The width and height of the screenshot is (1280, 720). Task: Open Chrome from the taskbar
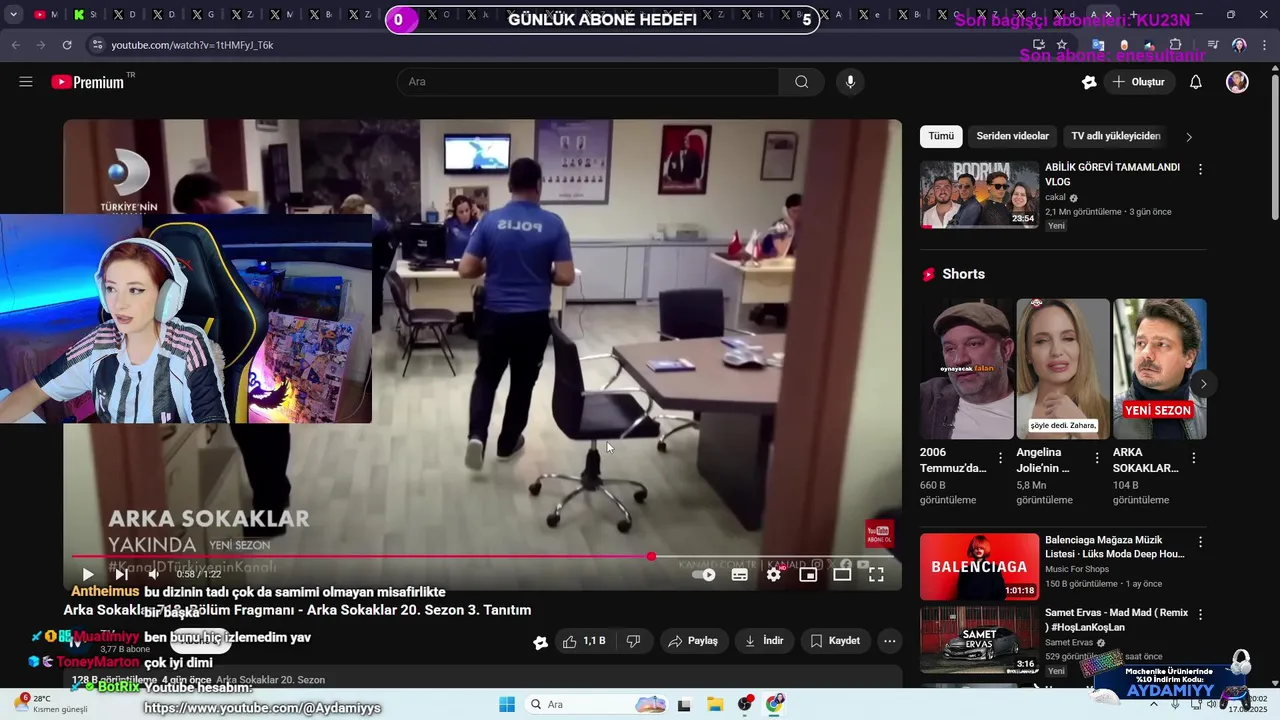pyautogui.click(x=775, y=704)
